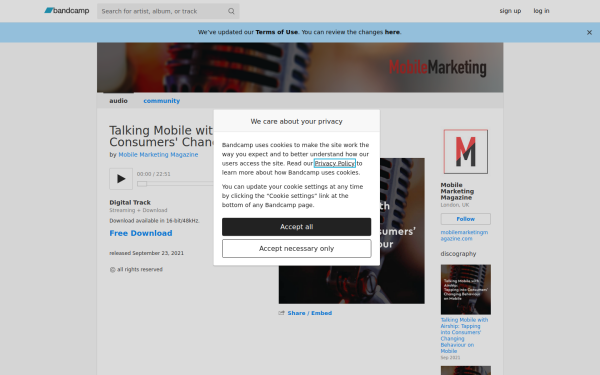Image resolution: width=600 pixels, height=375 pixels.
Task: Click the Mobile Marketing Magazine name in the sidebar
Action: pos(457,191)
